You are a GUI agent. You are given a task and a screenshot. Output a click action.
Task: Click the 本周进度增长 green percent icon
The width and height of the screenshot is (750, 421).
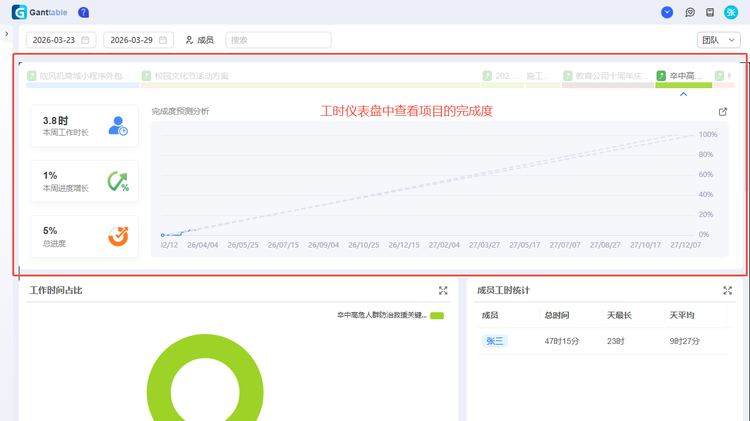(118, 181)
